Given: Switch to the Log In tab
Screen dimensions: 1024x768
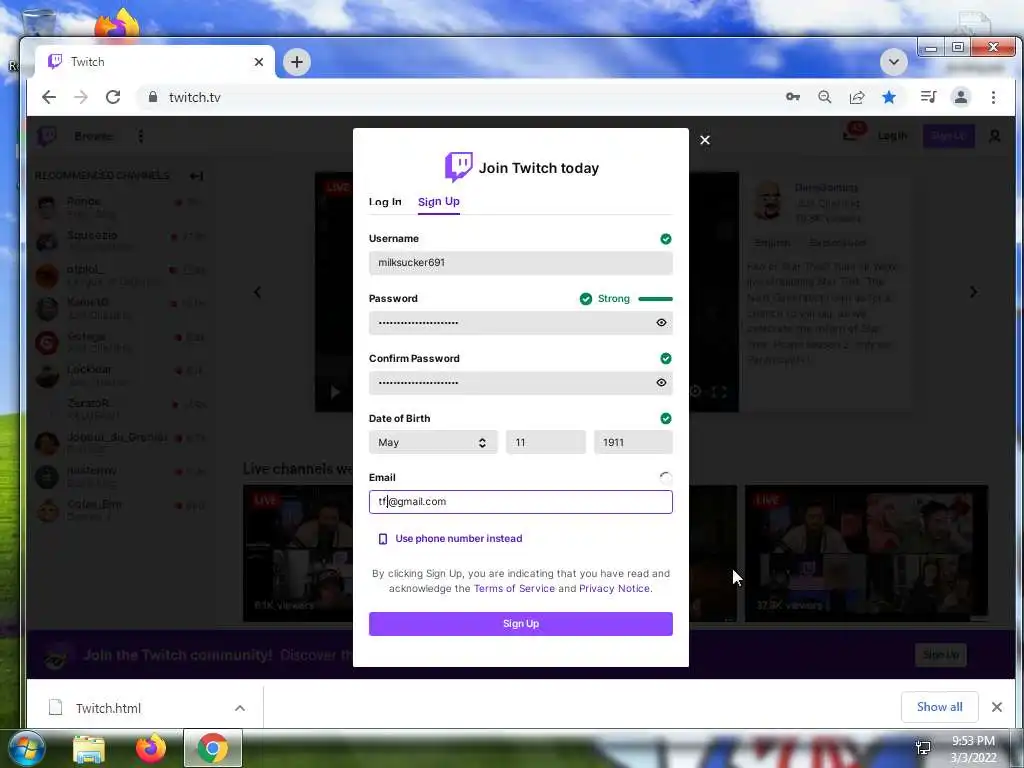Looking at the screenshot, I should pos(385,202).
